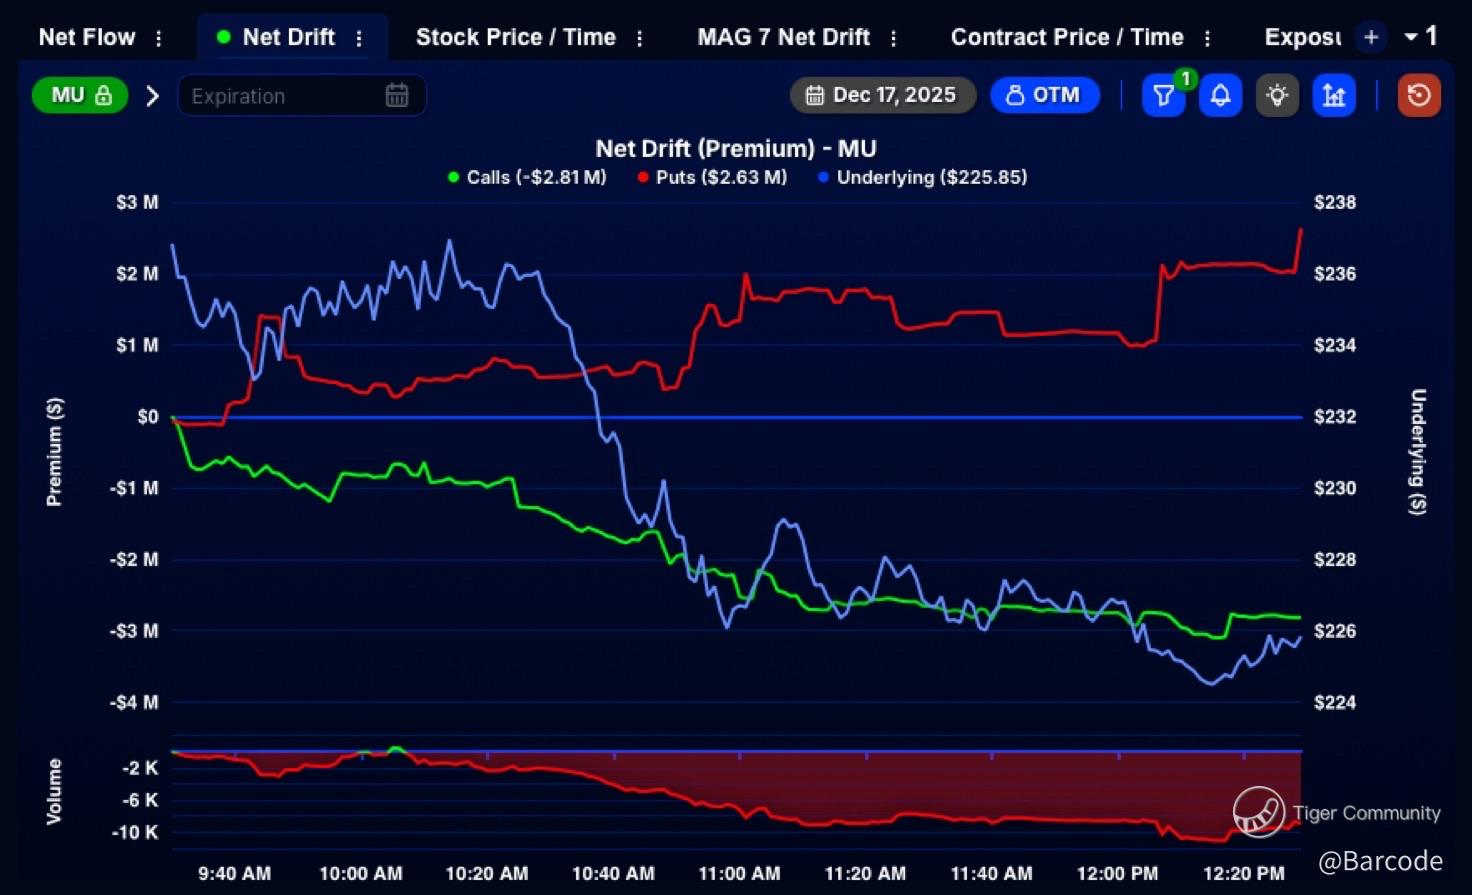Click the $236 underlying axis label
Image resolution: width=1472 pixels, height=895 pixels.
click(1334, 273)
